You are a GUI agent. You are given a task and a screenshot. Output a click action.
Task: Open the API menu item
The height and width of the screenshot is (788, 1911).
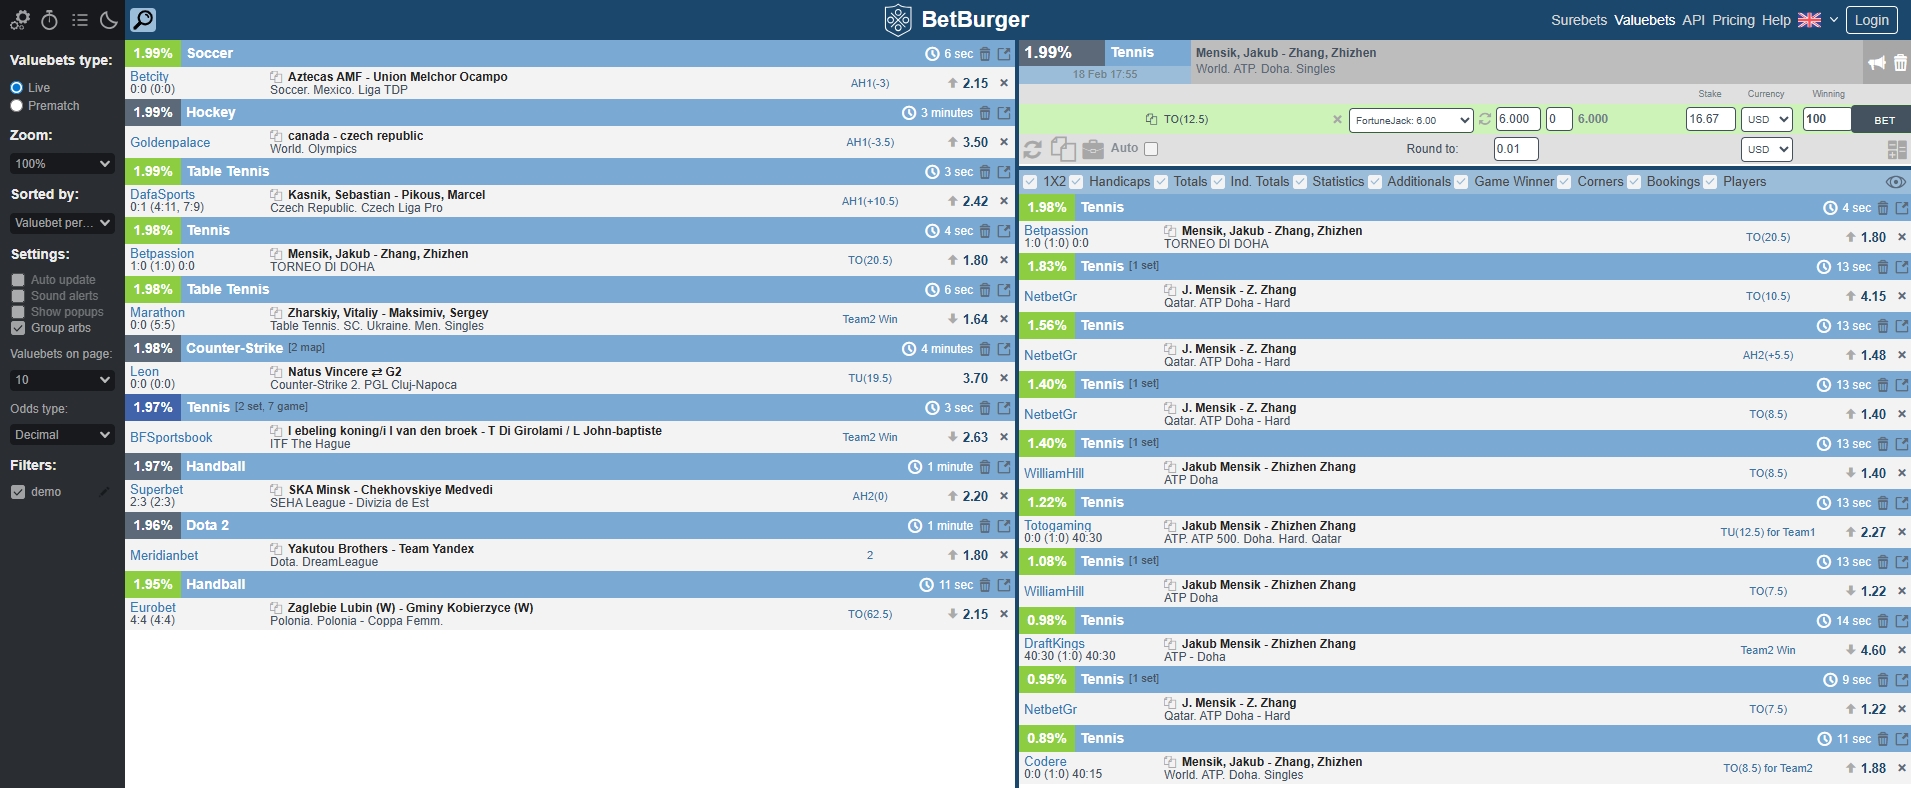pos(1693,20)
